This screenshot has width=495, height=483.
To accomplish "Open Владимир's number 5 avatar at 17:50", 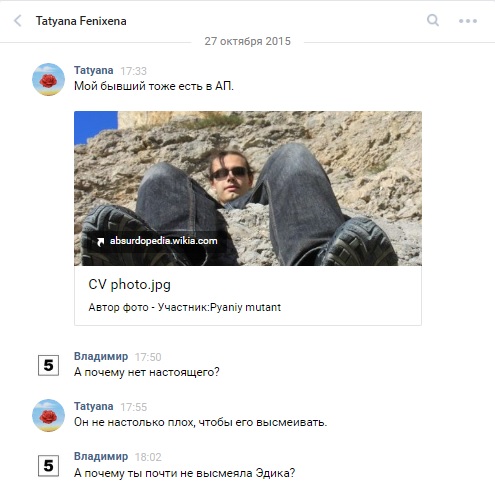I will (x=48, y=365).
